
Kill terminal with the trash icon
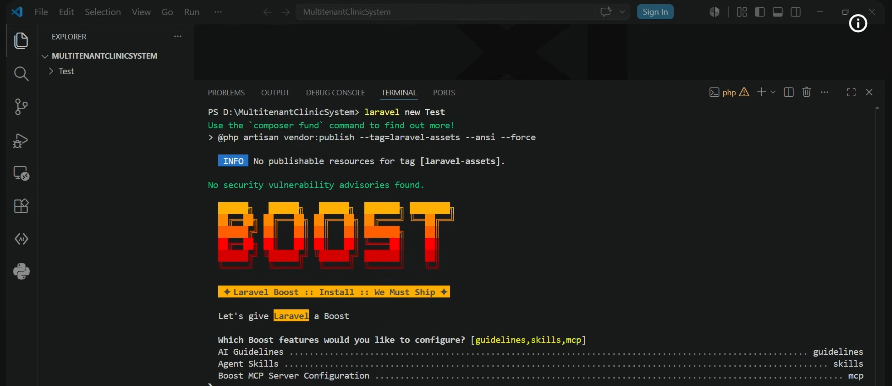click(806, 92)
